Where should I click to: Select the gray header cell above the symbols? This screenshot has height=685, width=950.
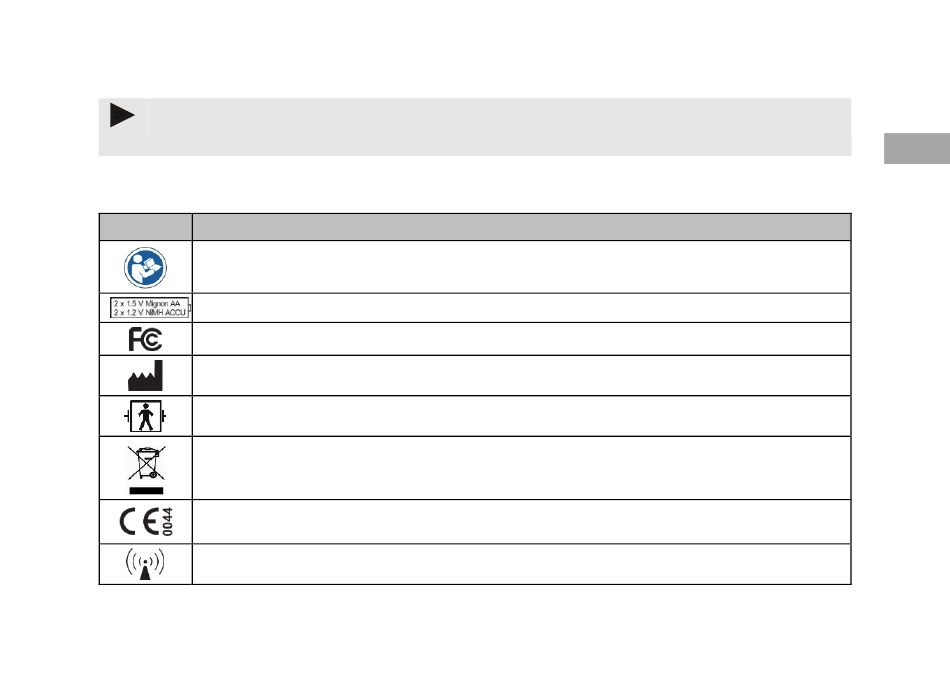pyautogui.click(x=145, y=227)
